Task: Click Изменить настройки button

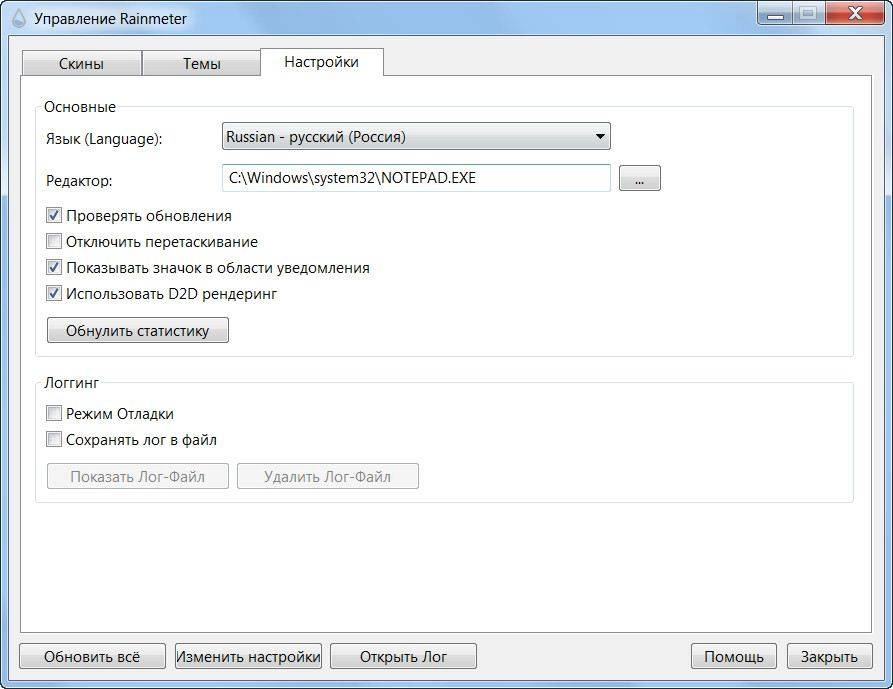Action: tap(248, 657)
